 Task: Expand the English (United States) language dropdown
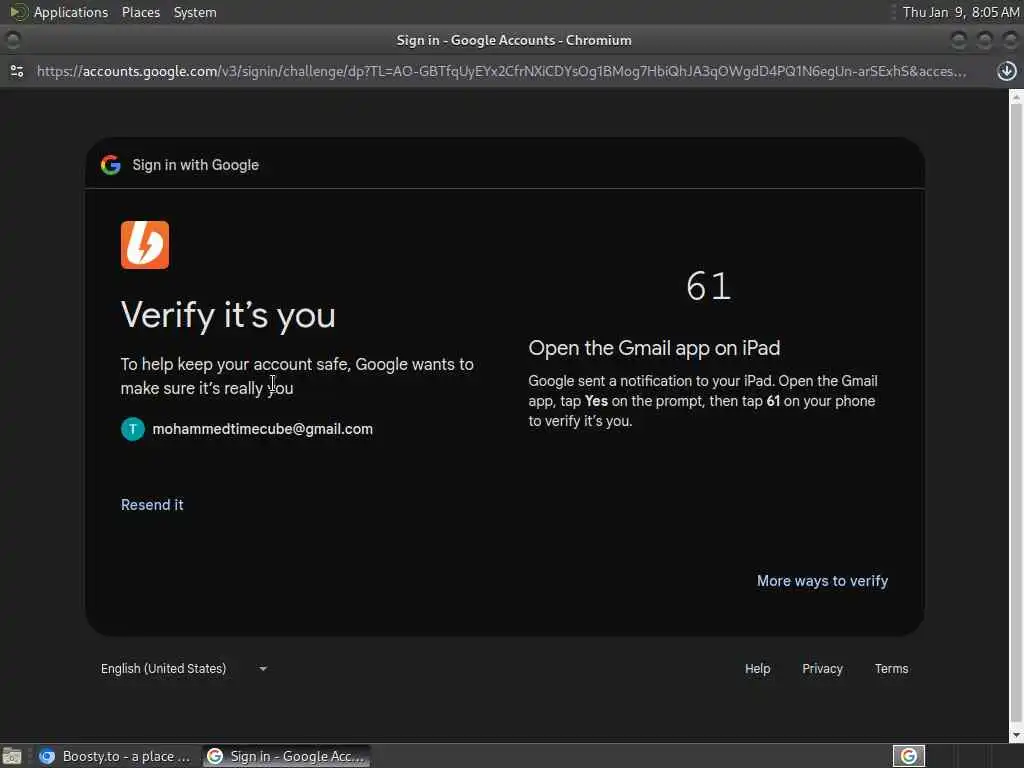(x=184, y=669)
